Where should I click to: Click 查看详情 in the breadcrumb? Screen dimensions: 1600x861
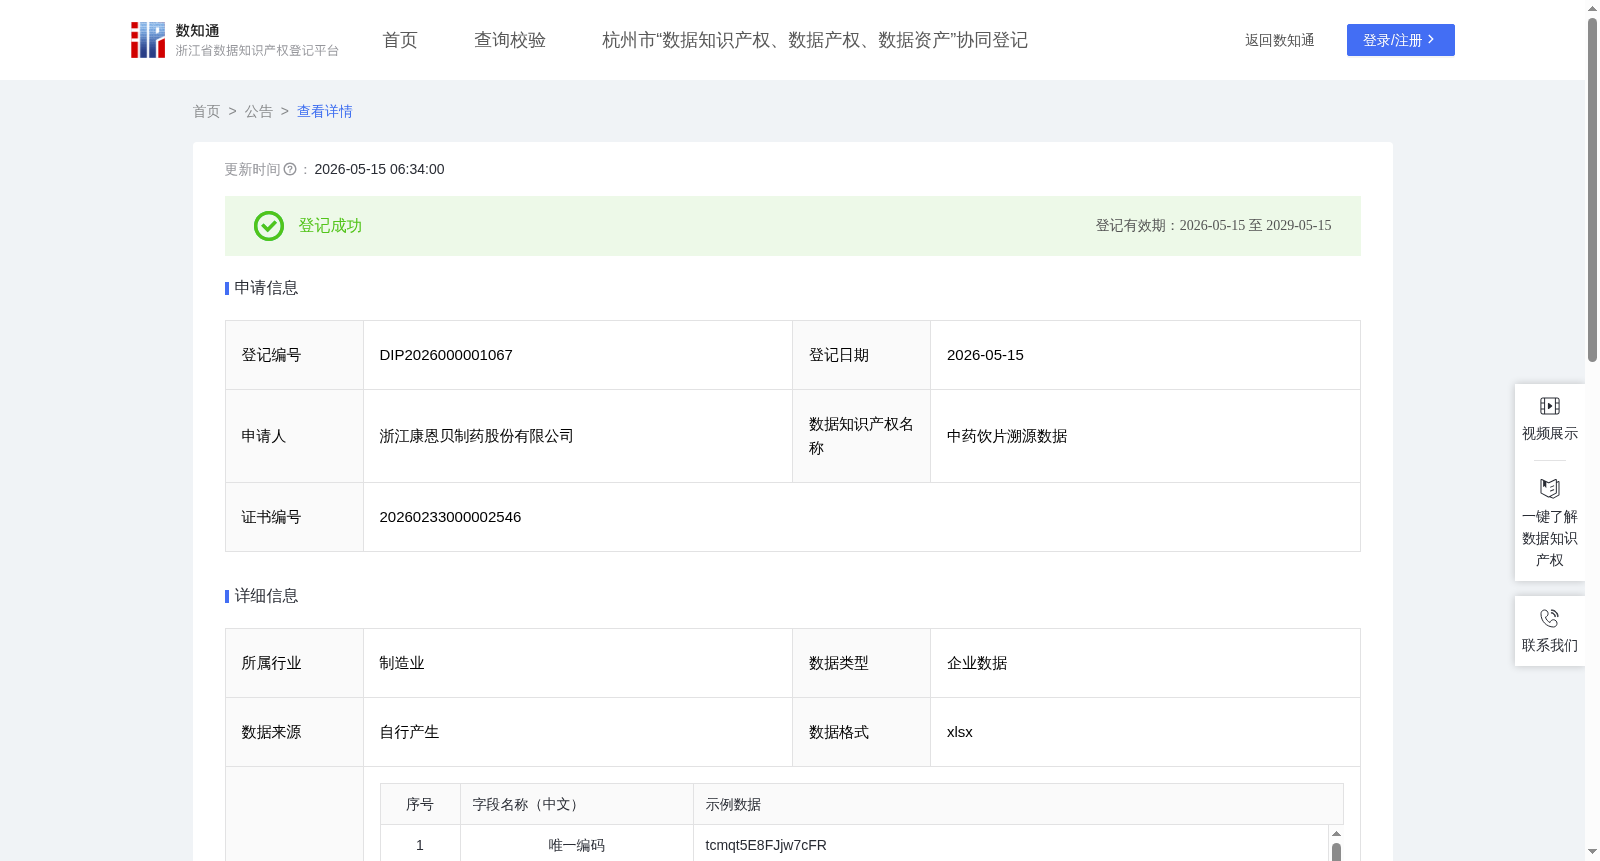(325, 111)
